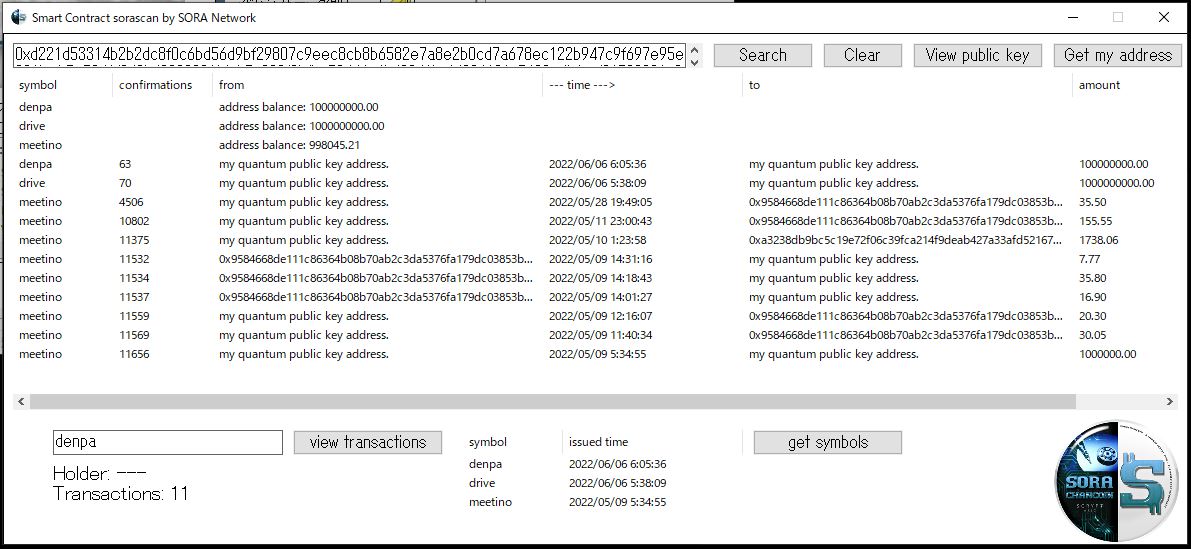Minimize the sorascan window
This screenshot has height=549, width=1191.
point(1073,17)
